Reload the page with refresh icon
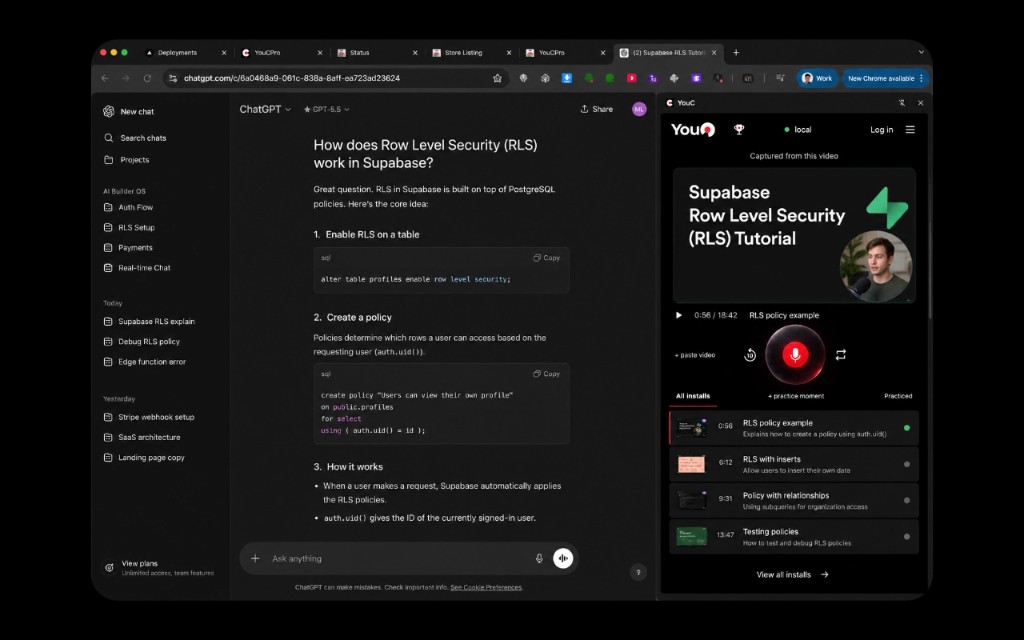Screen dimensions: 1024x640 click(148, 78)
